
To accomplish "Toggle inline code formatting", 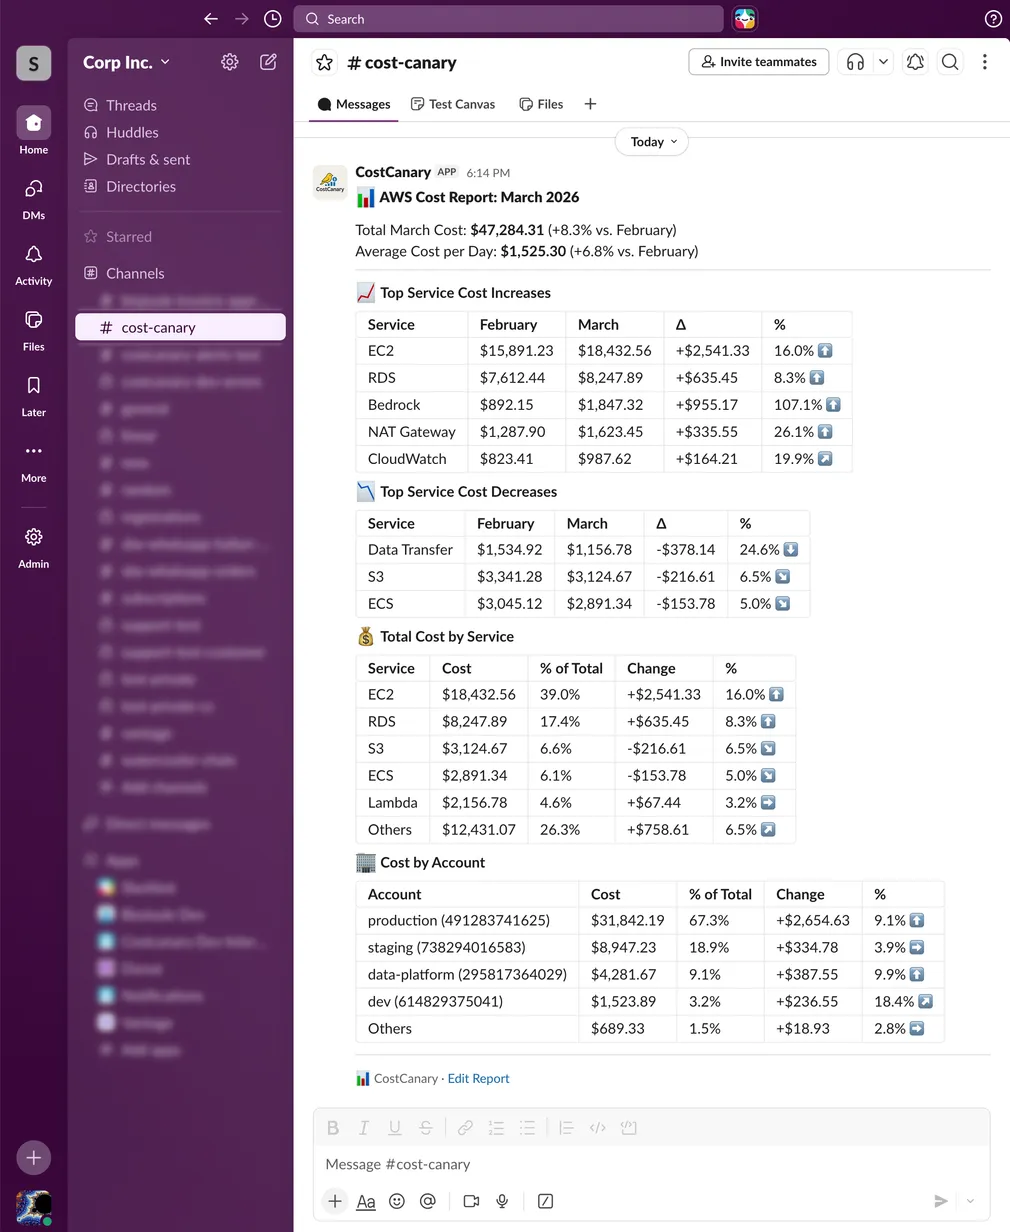I will click(597, 1128).
